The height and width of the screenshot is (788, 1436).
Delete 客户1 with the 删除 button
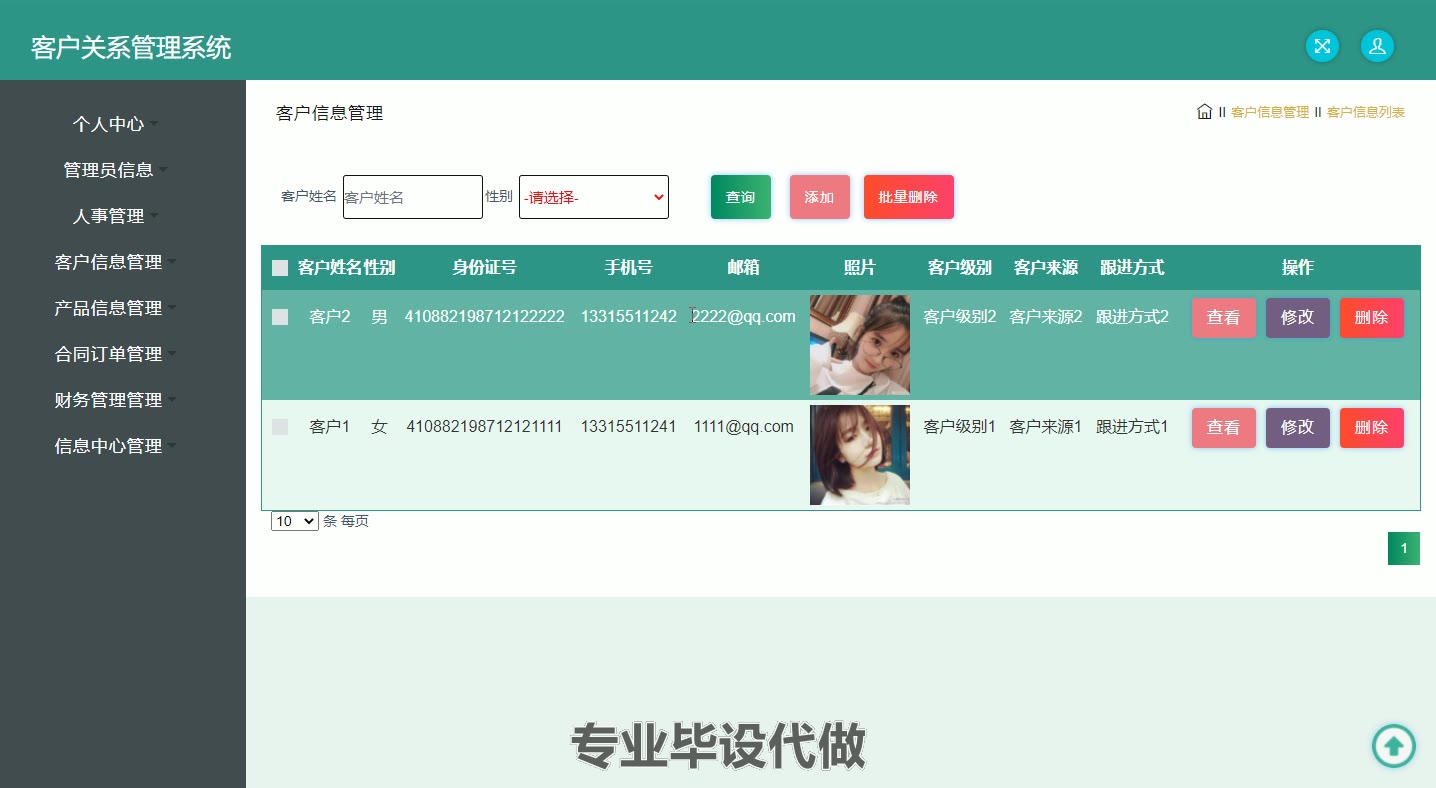point(1372,428)
